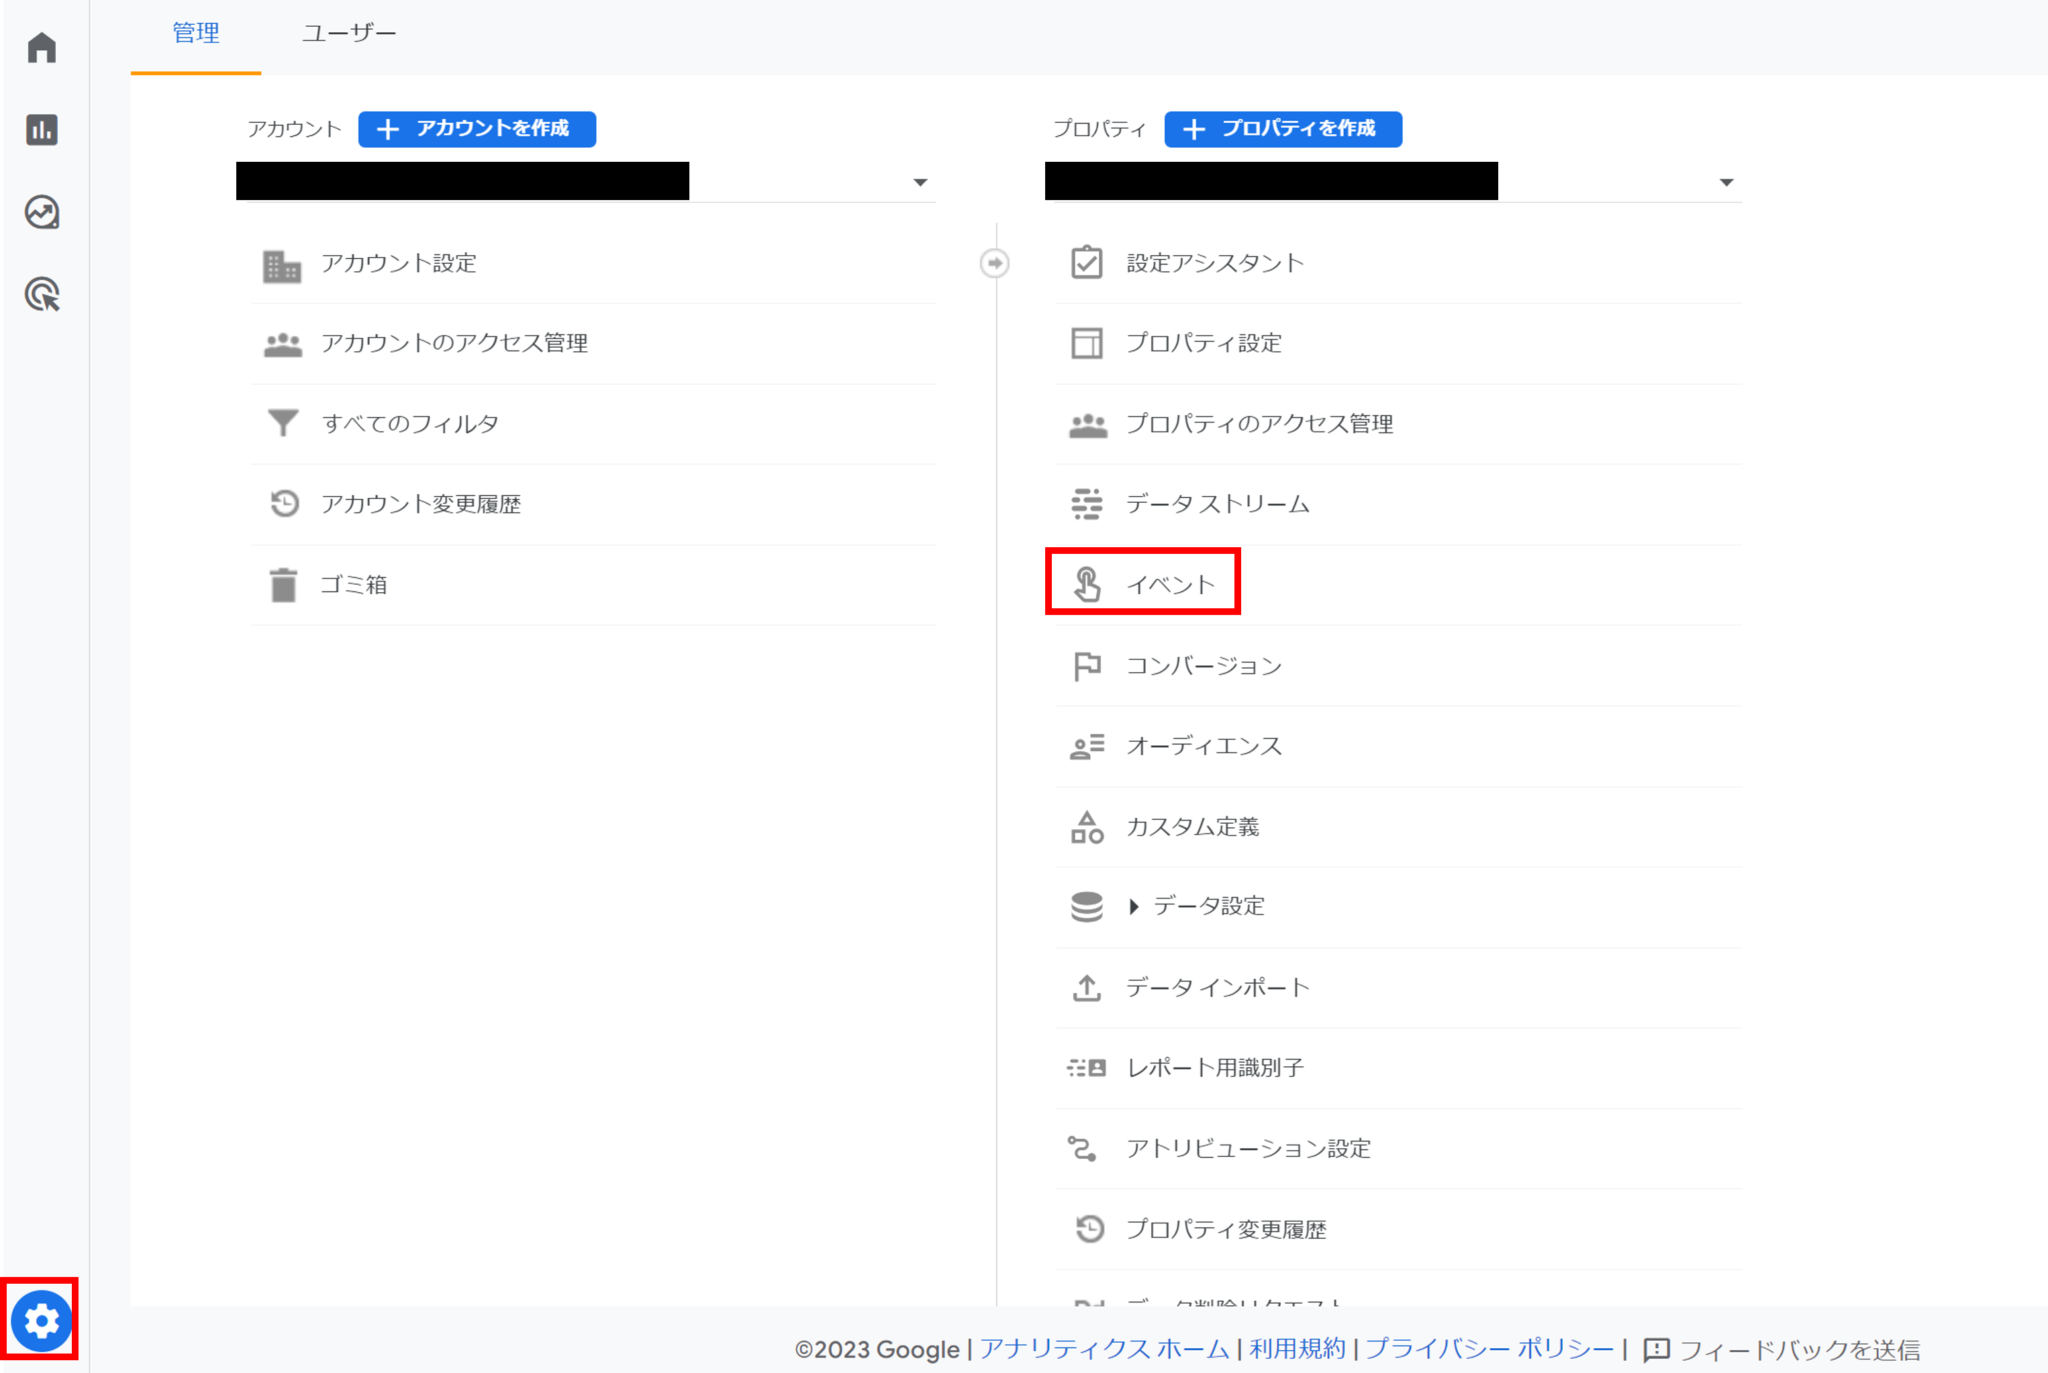Screen dimensions: 2048x1373
Task: Open the プライバシー ポリシー link
Action: click(x=1489, y=1348)
